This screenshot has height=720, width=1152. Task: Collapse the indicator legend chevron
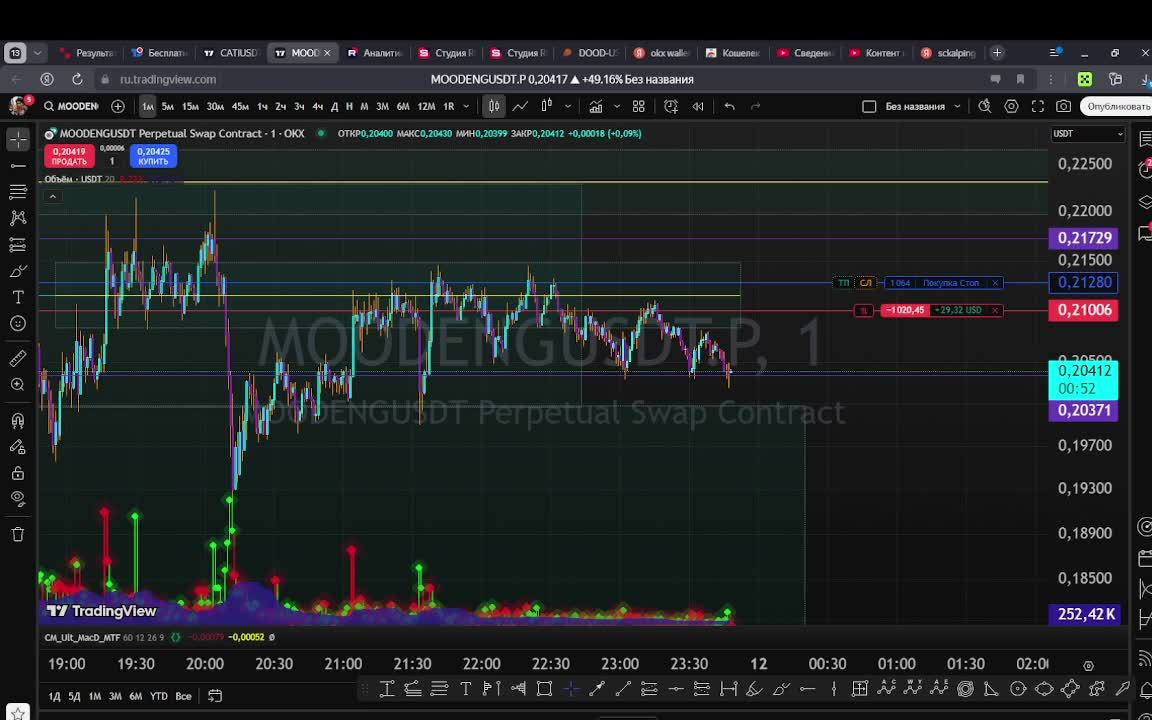tap(52, 196)
